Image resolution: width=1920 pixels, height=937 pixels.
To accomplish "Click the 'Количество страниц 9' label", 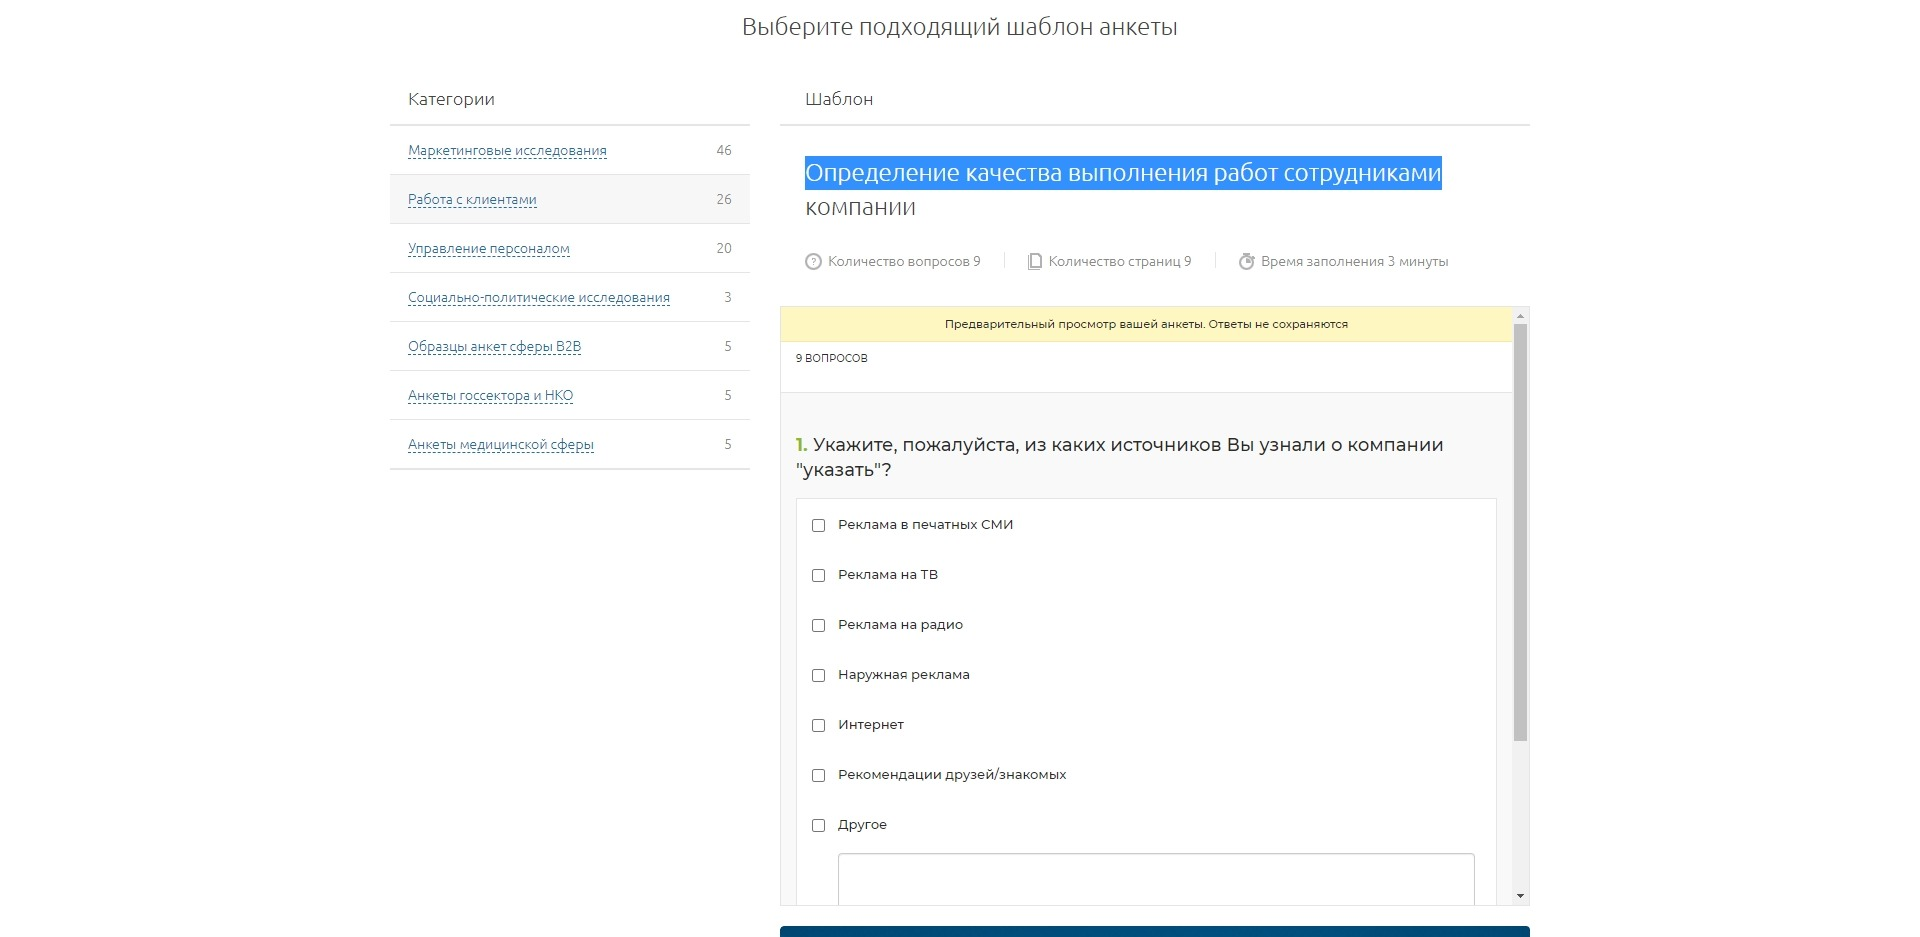I will pos(1120,262).
